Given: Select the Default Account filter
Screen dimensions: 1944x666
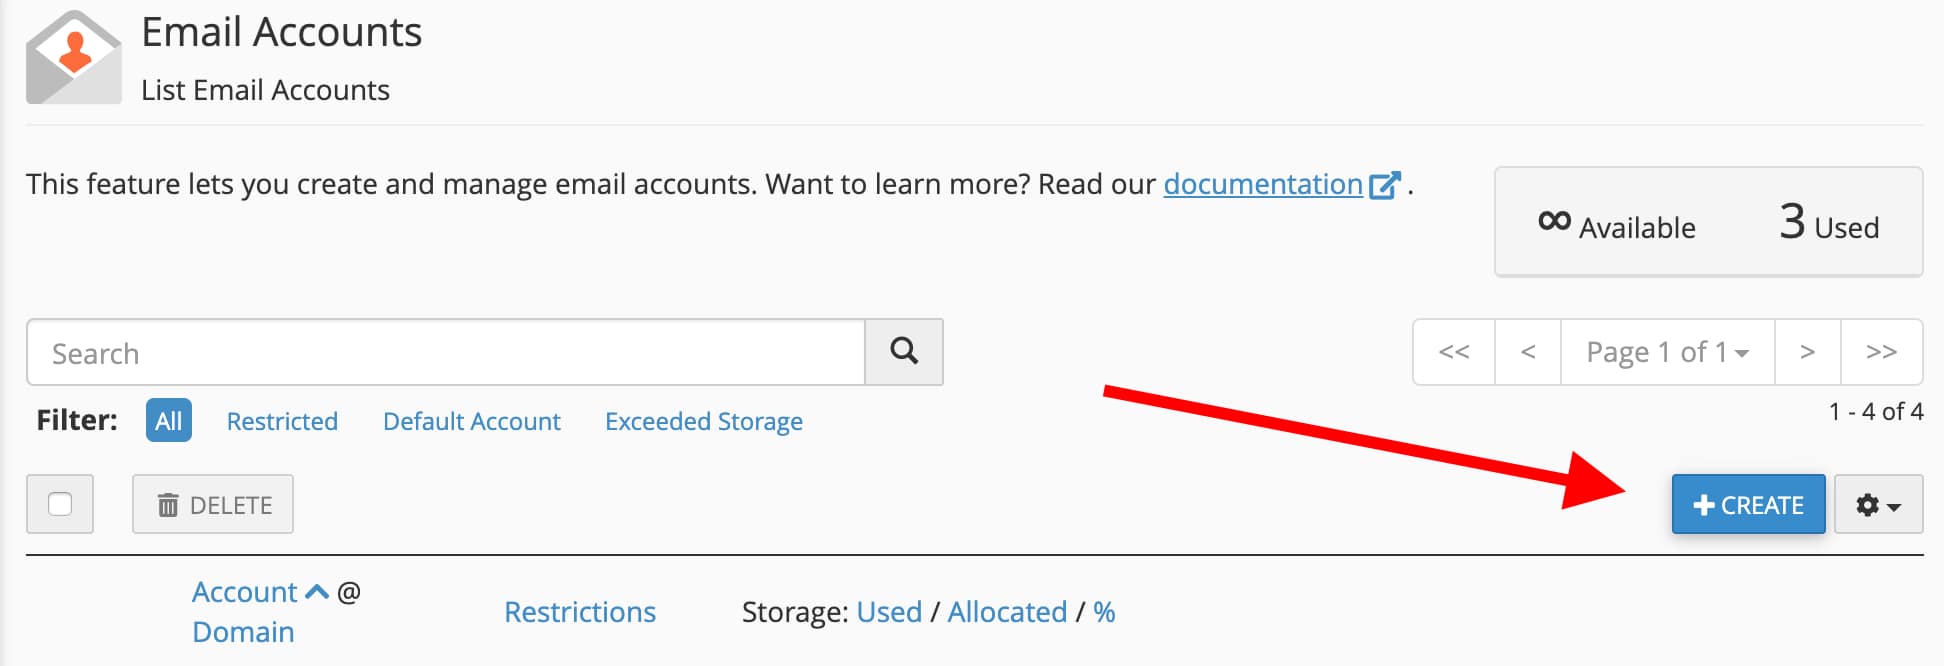Looking at the screenshot, I should pos(471,420).
